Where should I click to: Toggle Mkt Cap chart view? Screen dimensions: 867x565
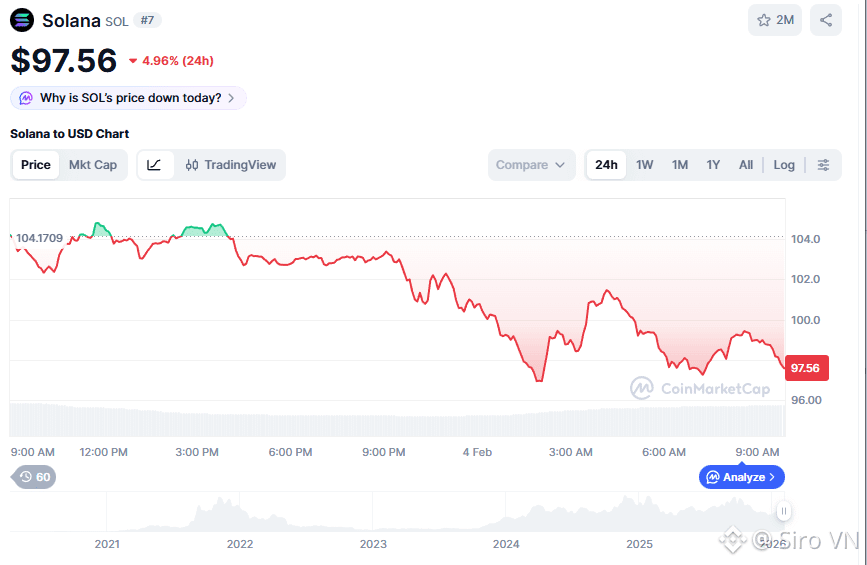[93, 165]
